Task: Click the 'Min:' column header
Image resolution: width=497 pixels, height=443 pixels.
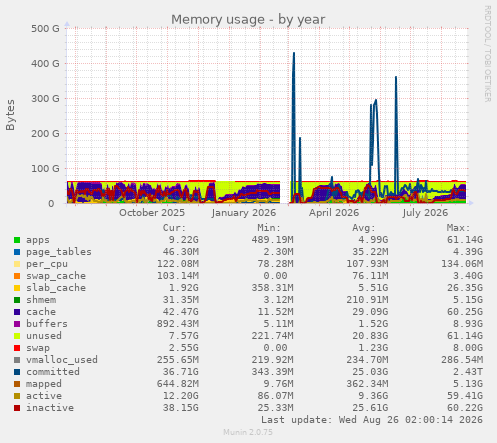Action: pyautogui.click(x=269, y=228)
